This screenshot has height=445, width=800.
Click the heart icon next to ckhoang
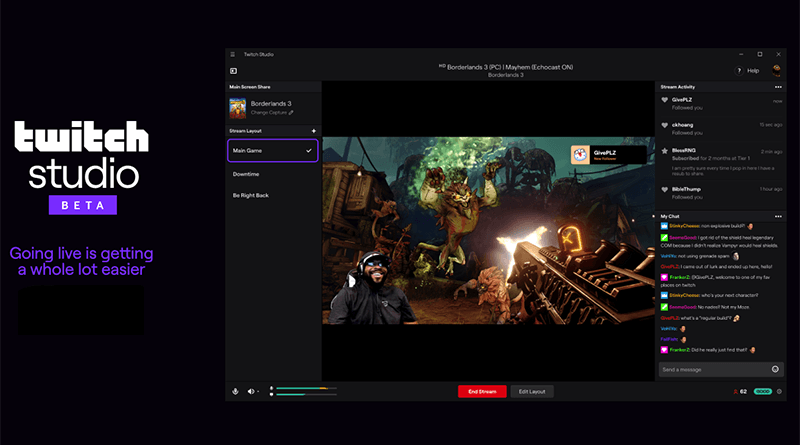point(664,125)
